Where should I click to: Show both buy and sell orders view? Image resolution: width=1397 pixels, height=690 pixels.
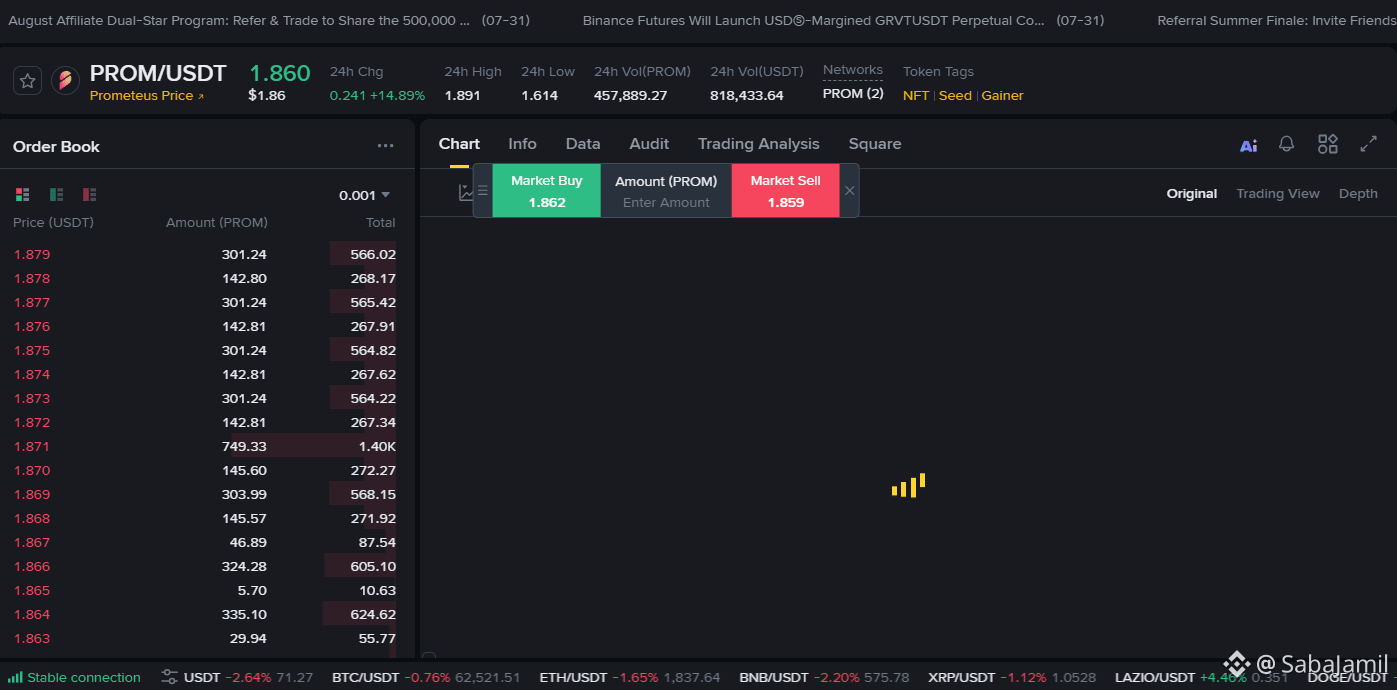click(23, 194)
